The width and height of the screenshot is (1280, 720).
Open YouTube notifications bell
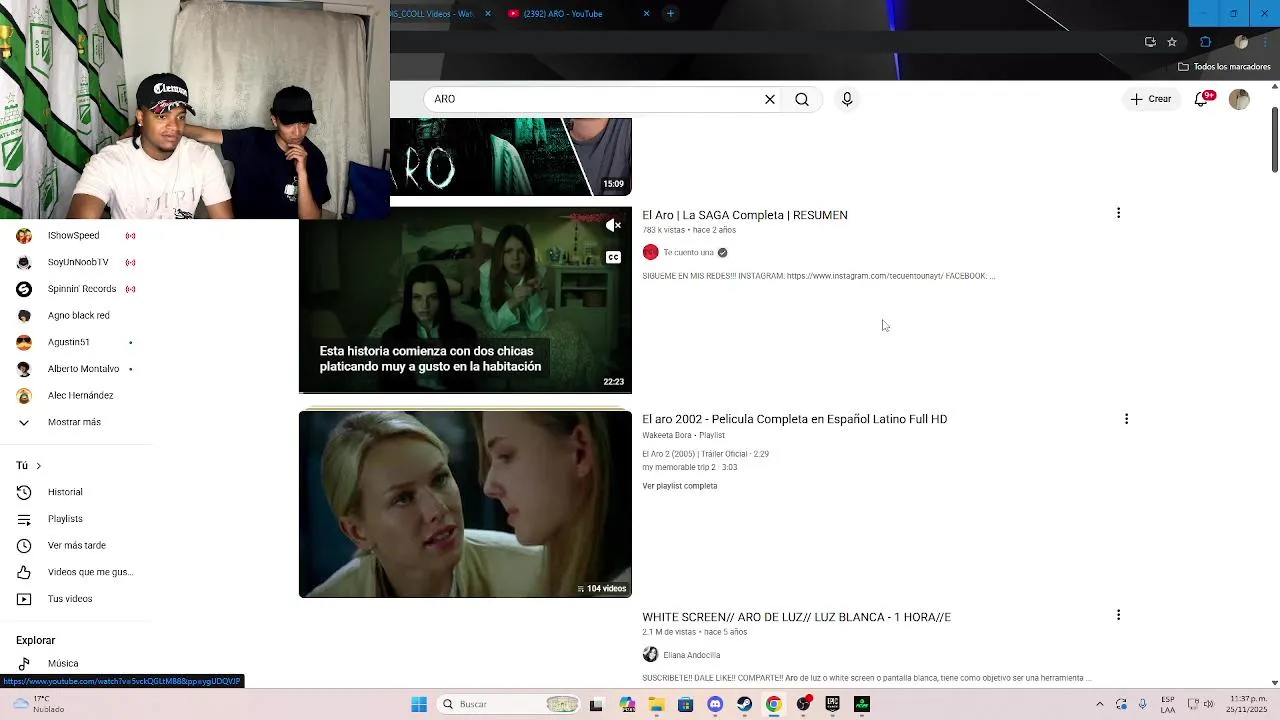click(x=1202, y=99)
